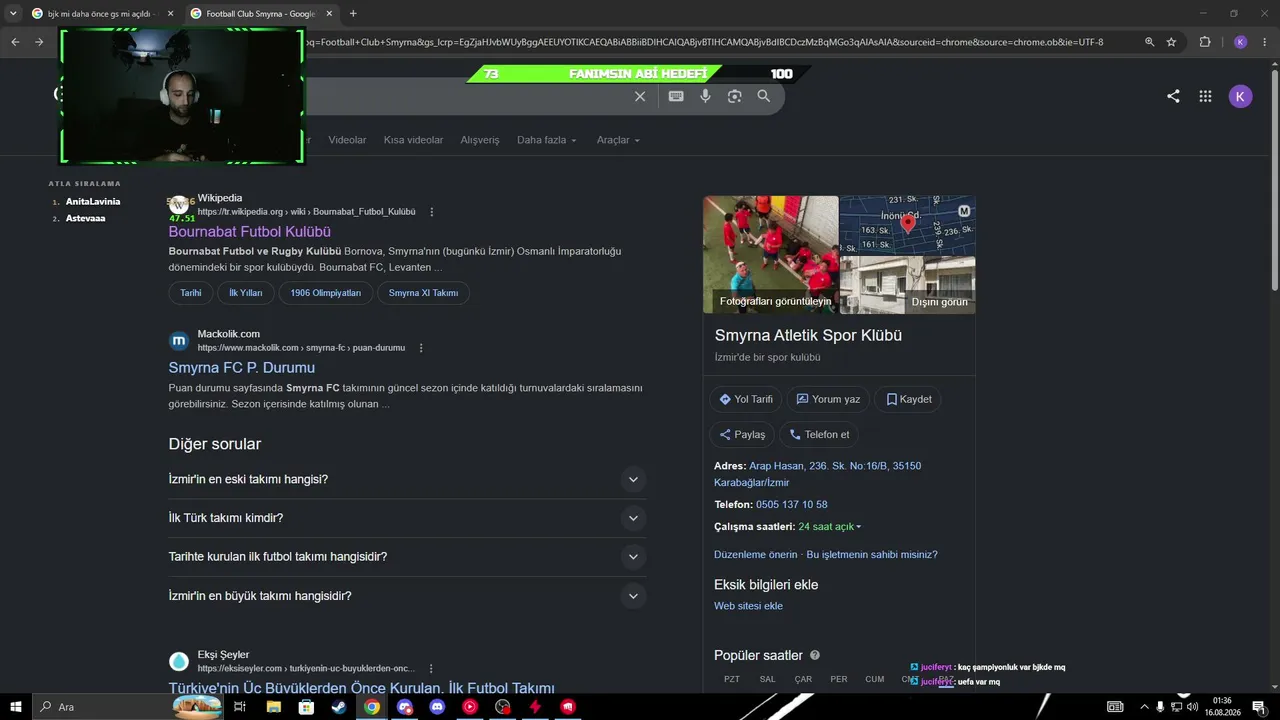Open the Google apps grid
This screenshot has height=720, width=1280.
click(x=1206, y=96)
